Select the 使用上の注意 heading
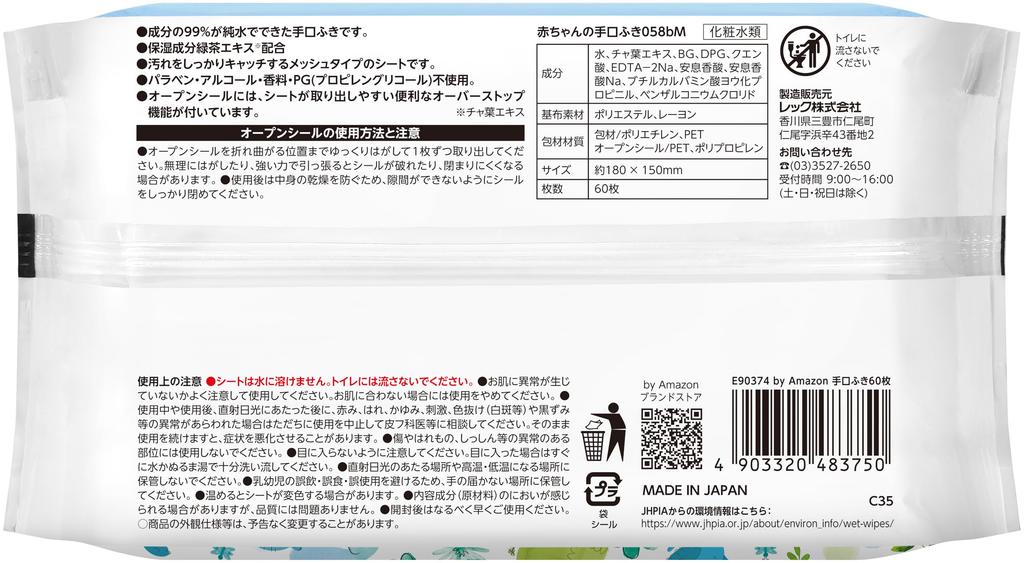The height and width of the screenshot is (563, 1024). click(x=170, y=381)
